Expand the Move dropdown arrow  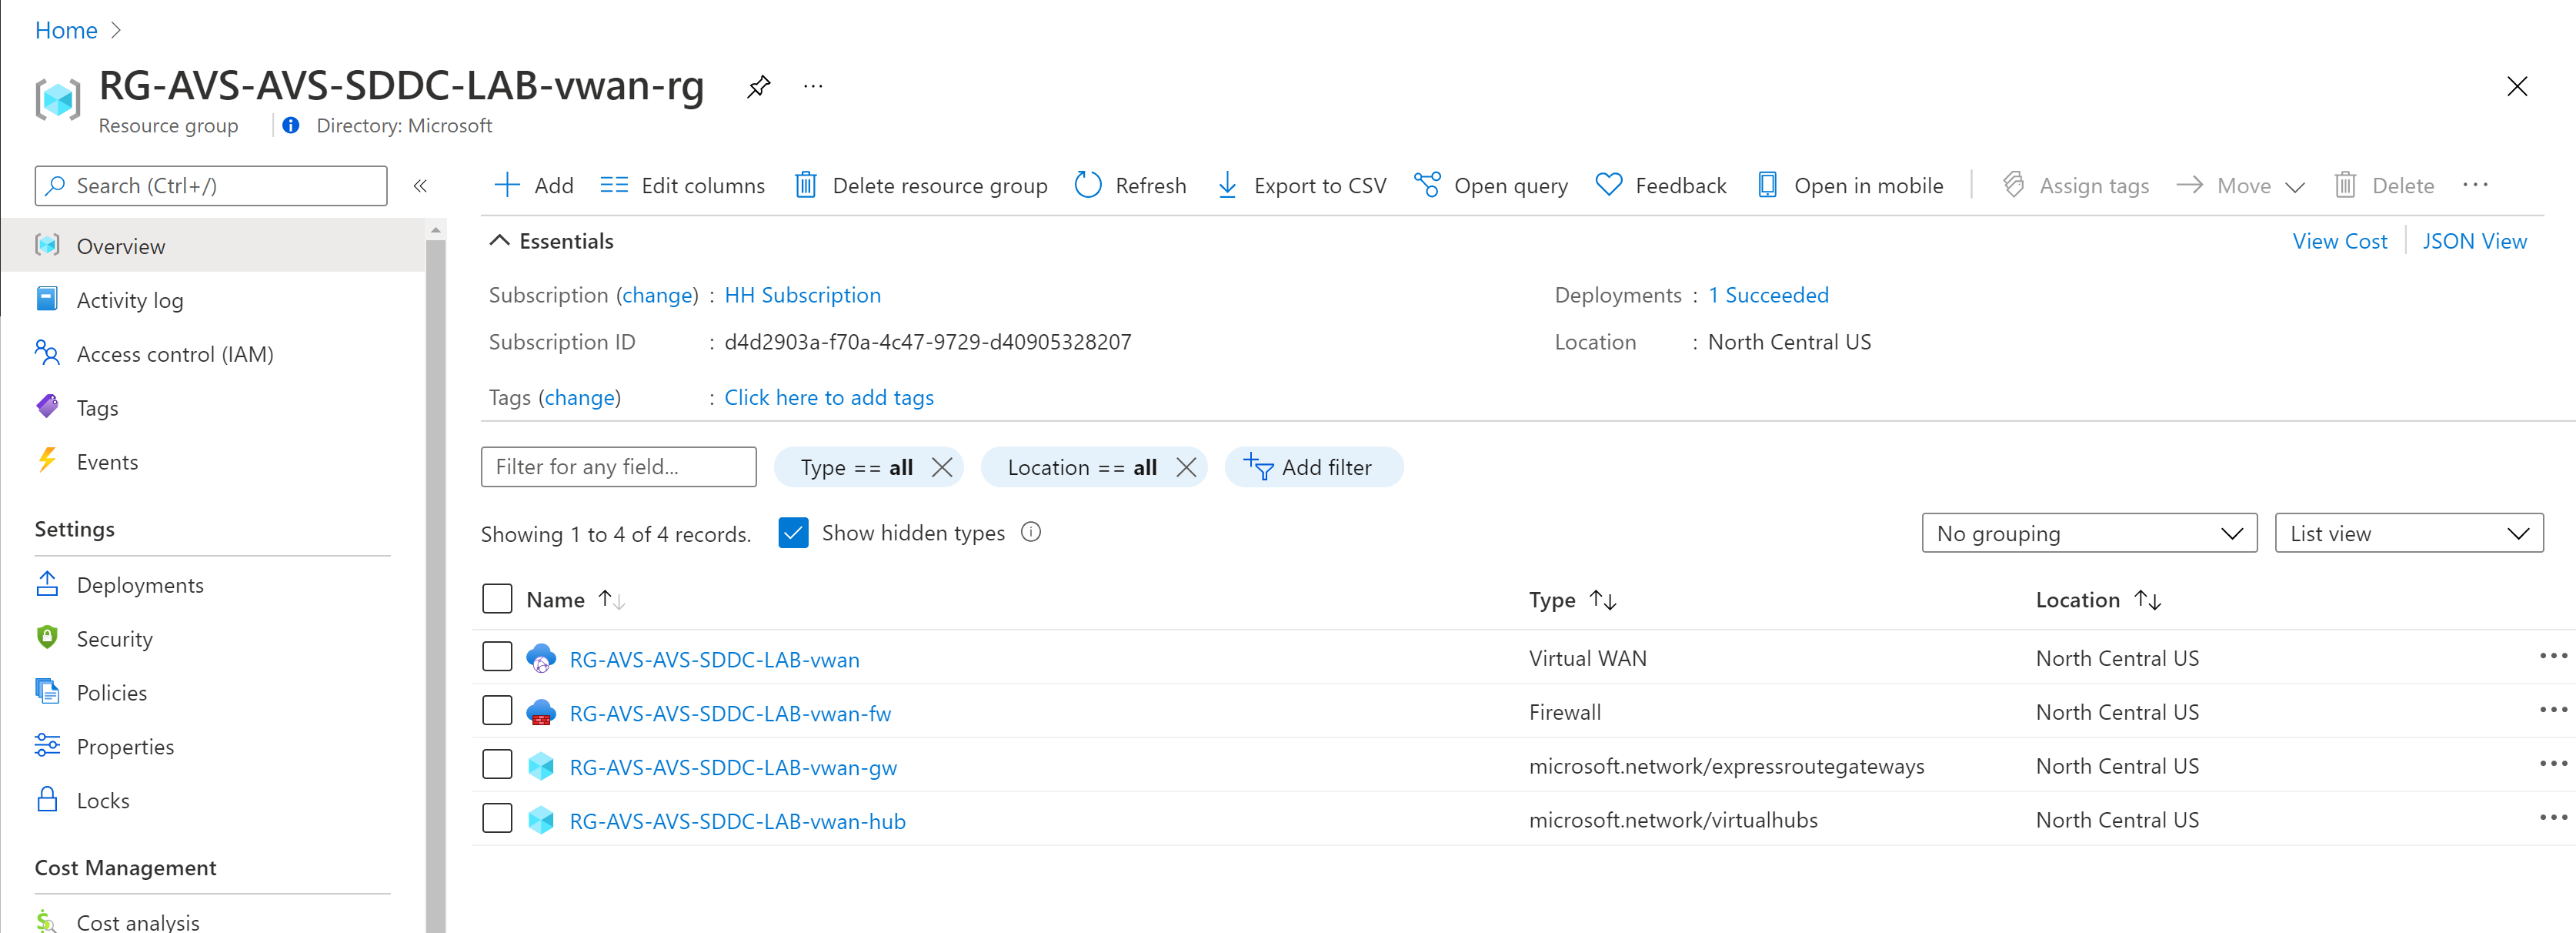[2297, 186]
